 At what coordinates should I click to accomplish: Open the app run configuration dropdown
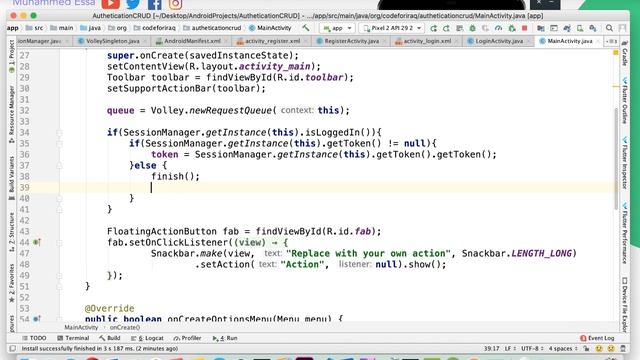337,28
